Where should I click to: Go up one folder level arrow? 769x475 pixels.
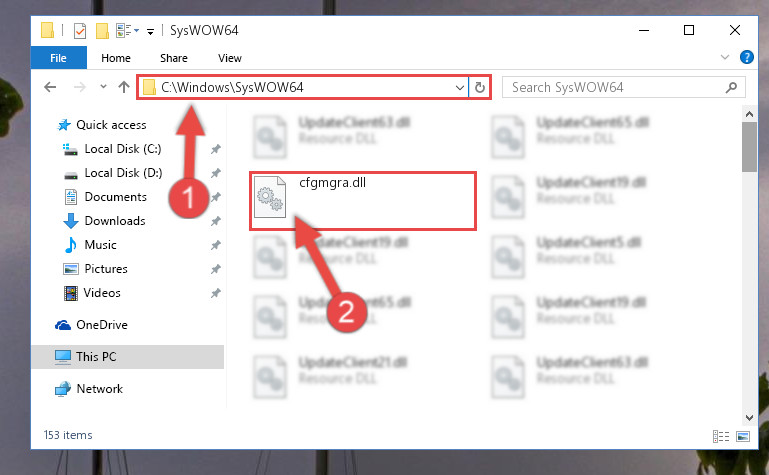[124, 87]
